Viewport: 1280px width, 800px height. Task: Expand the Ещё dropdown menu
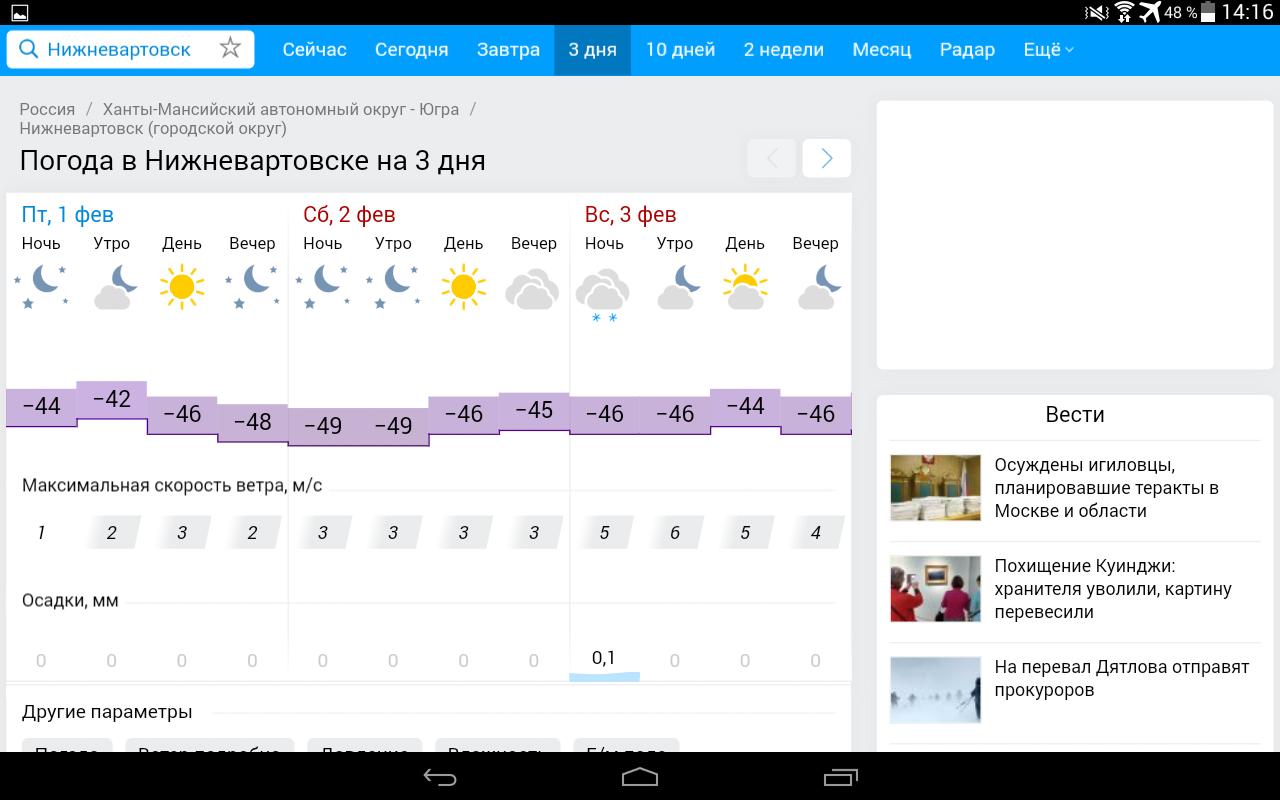click(x=1048, y=50)
